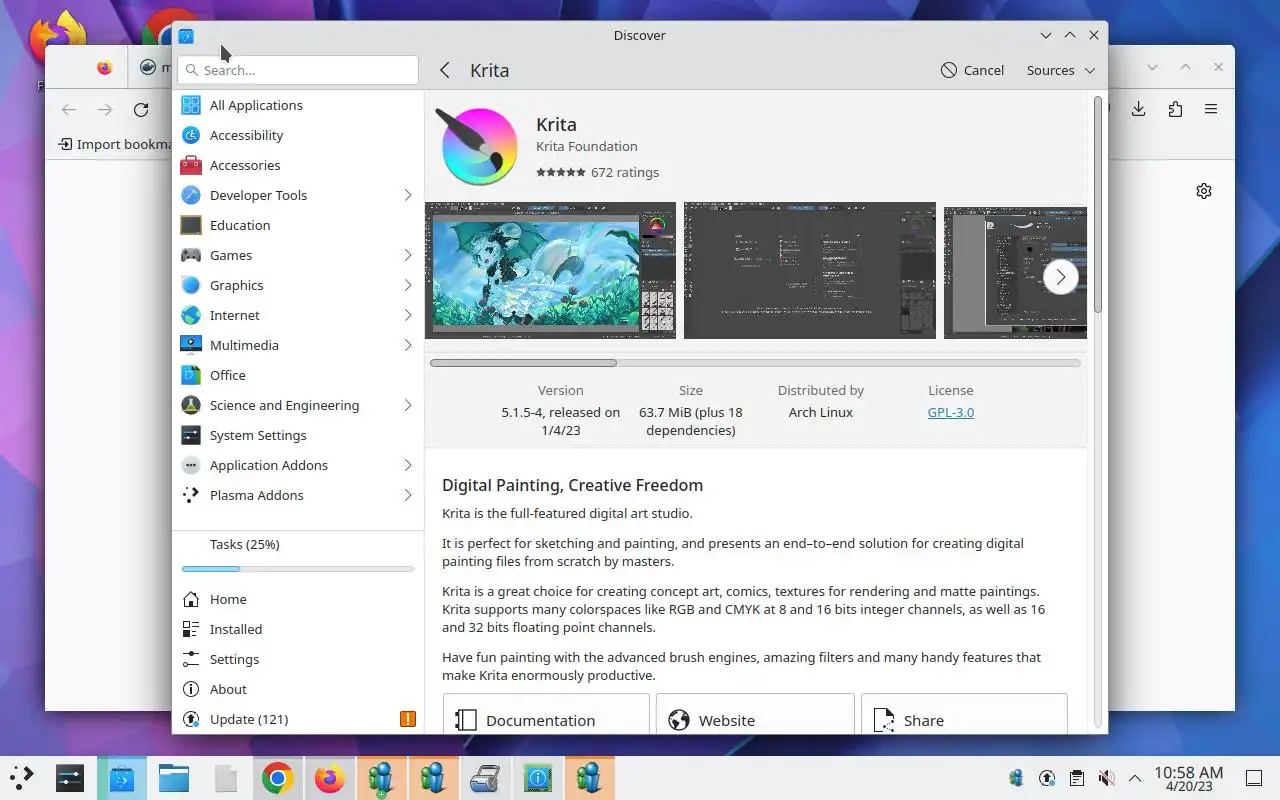The width and height of the screenshot is (1280, 800).
Task: Launch Google Chrome from the taskbar
Action: point(277,778)
